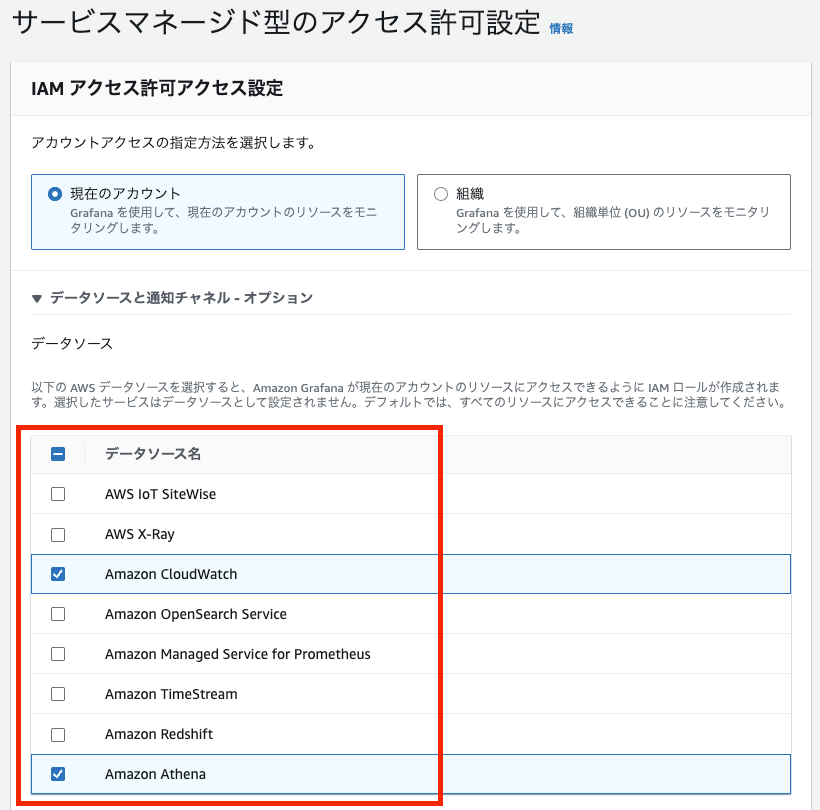The height and width of the screenshot is (810, 820).
Task: Check the AWS IoT SiteWise checkbox
Action: pyautogui.click(x=58, y=494)
